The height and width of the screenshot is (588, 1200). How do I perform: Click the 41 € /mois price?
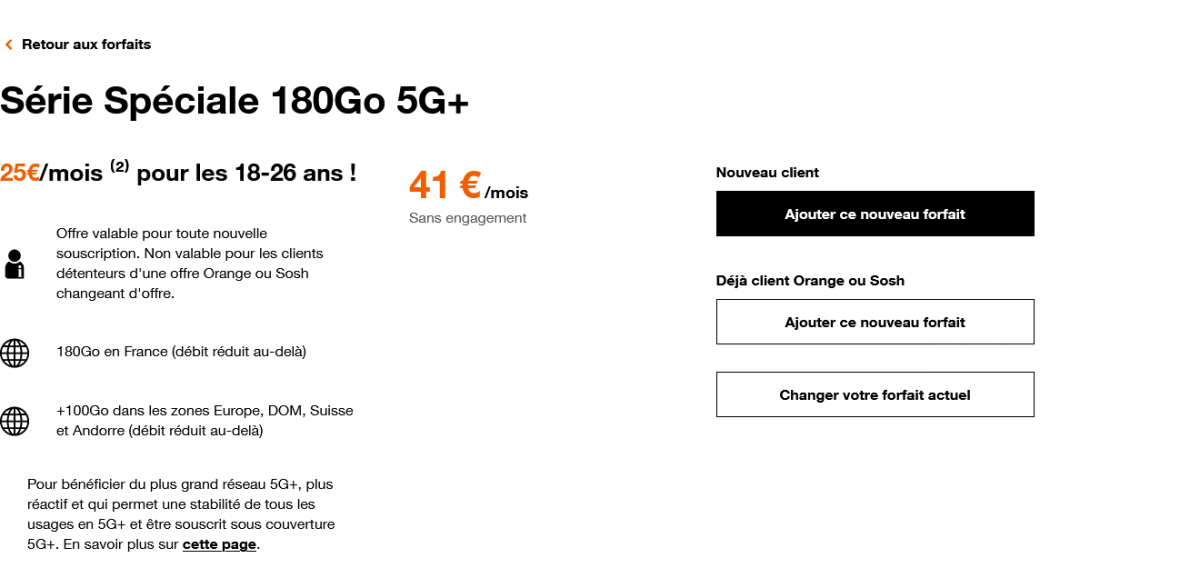click(467, 186)
